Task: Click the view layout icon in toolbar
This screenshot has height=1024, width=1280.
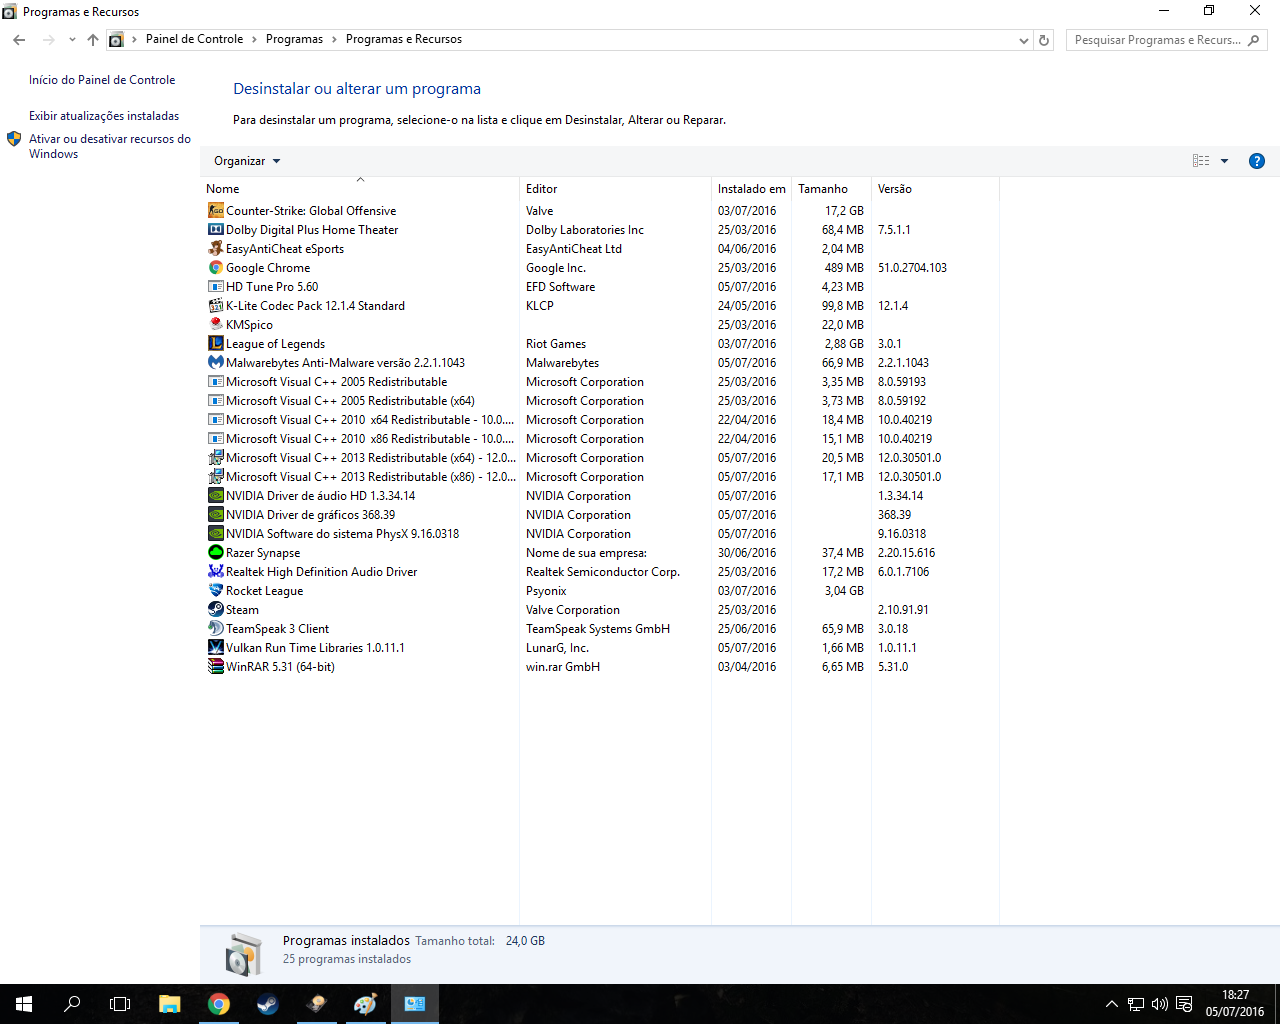Action: pos(1201,161)
